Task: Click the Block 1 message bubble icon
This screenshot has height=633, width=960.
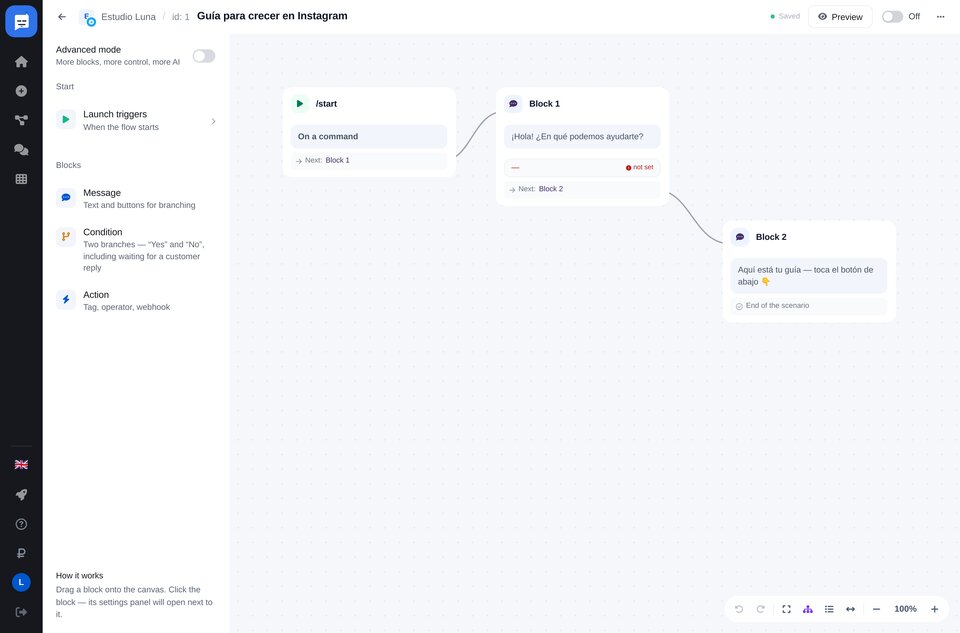Action: click(513, 103)
